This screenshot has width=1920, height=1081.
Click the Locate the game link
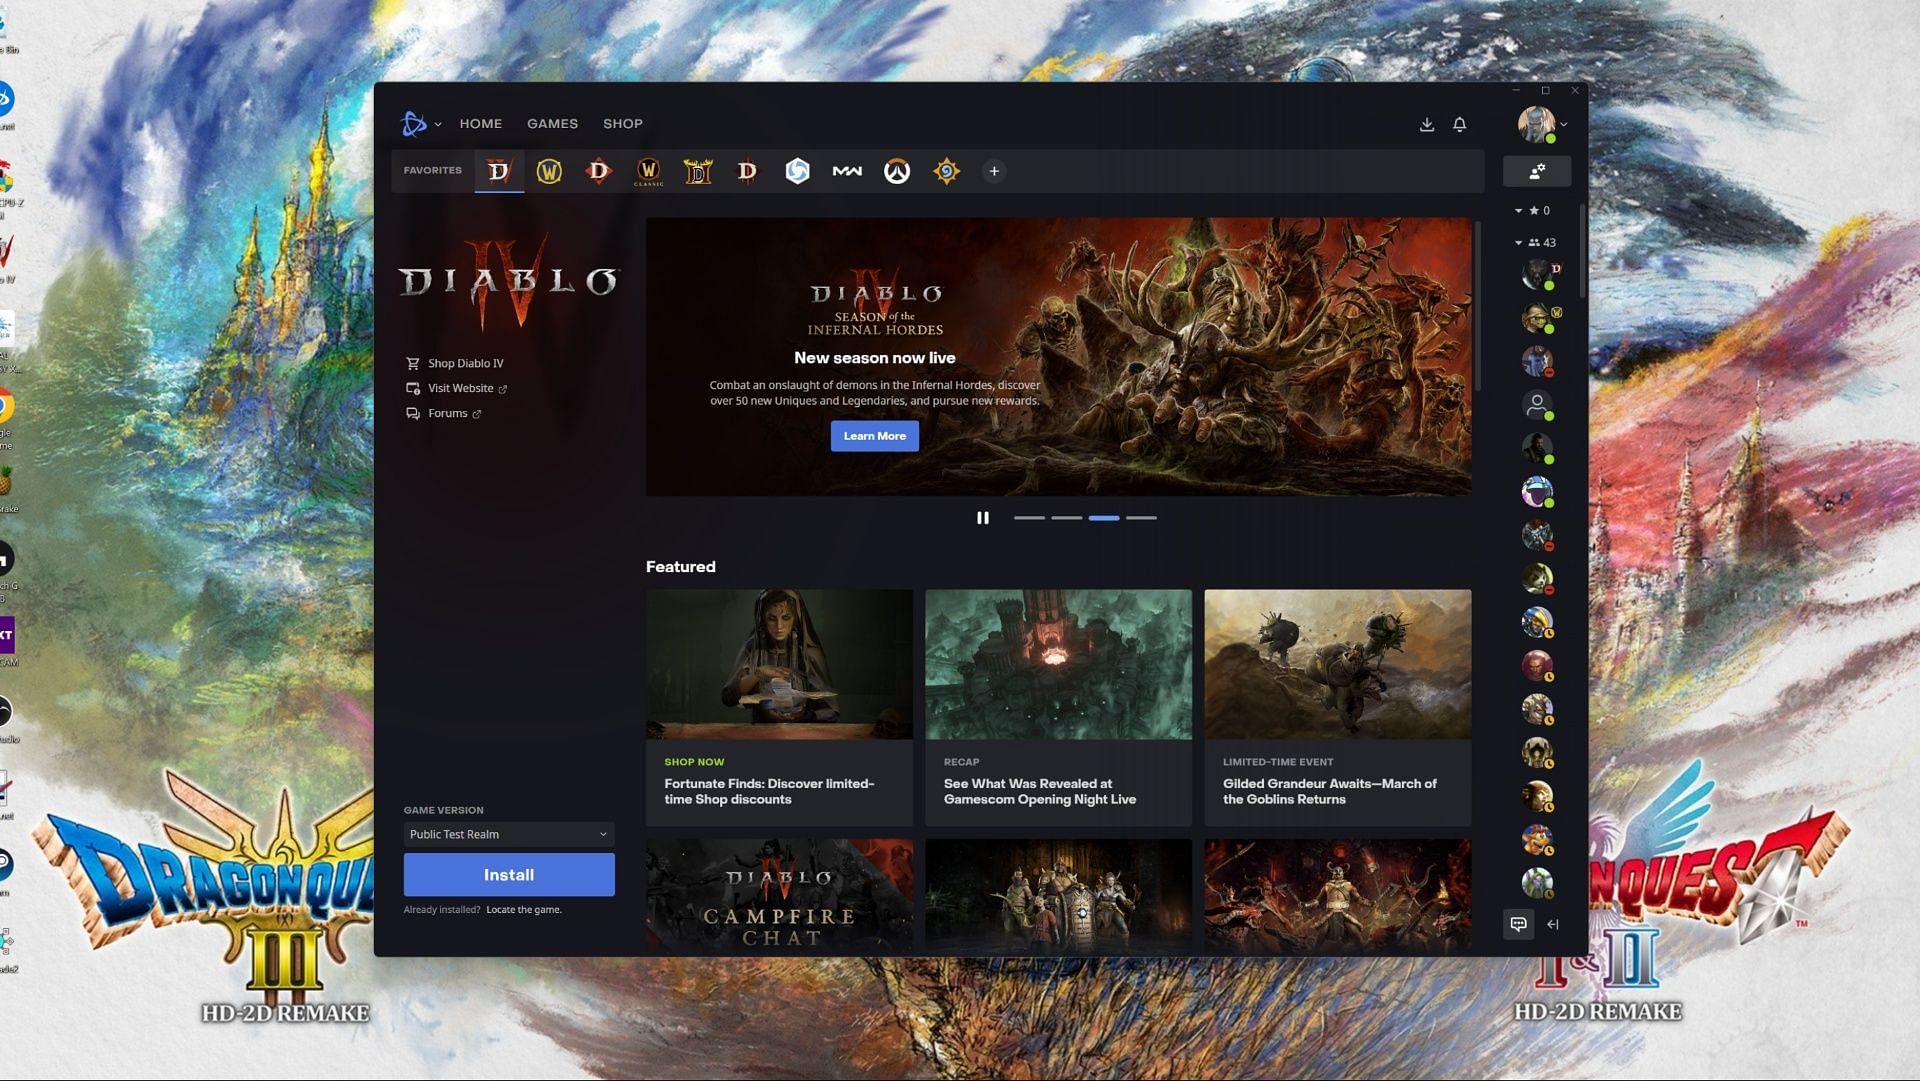coord(524,909)
